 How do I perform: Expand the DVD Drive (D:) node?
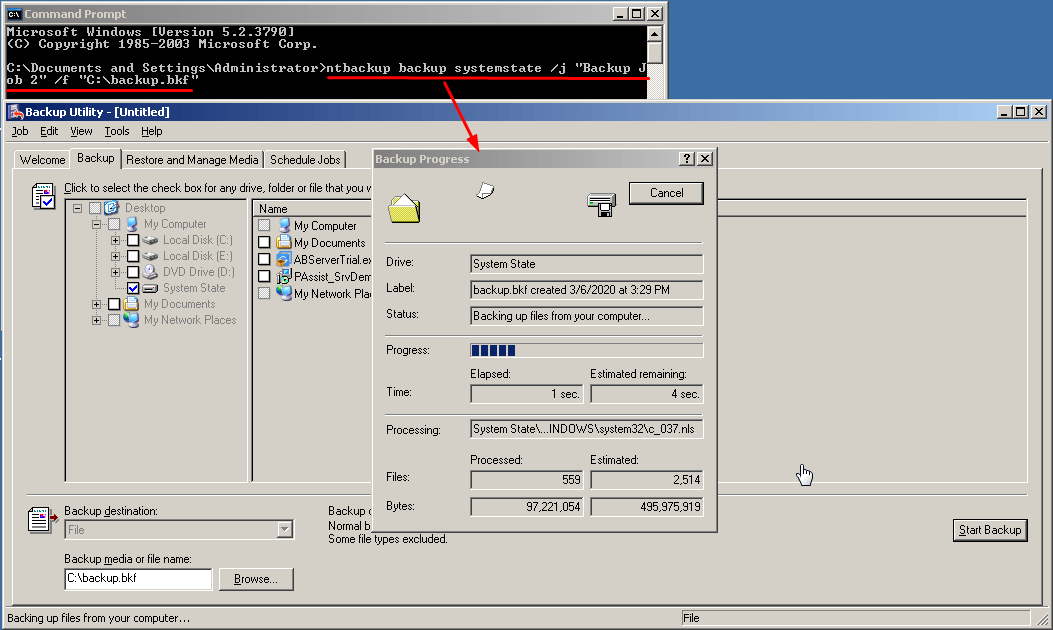(116, 272)
